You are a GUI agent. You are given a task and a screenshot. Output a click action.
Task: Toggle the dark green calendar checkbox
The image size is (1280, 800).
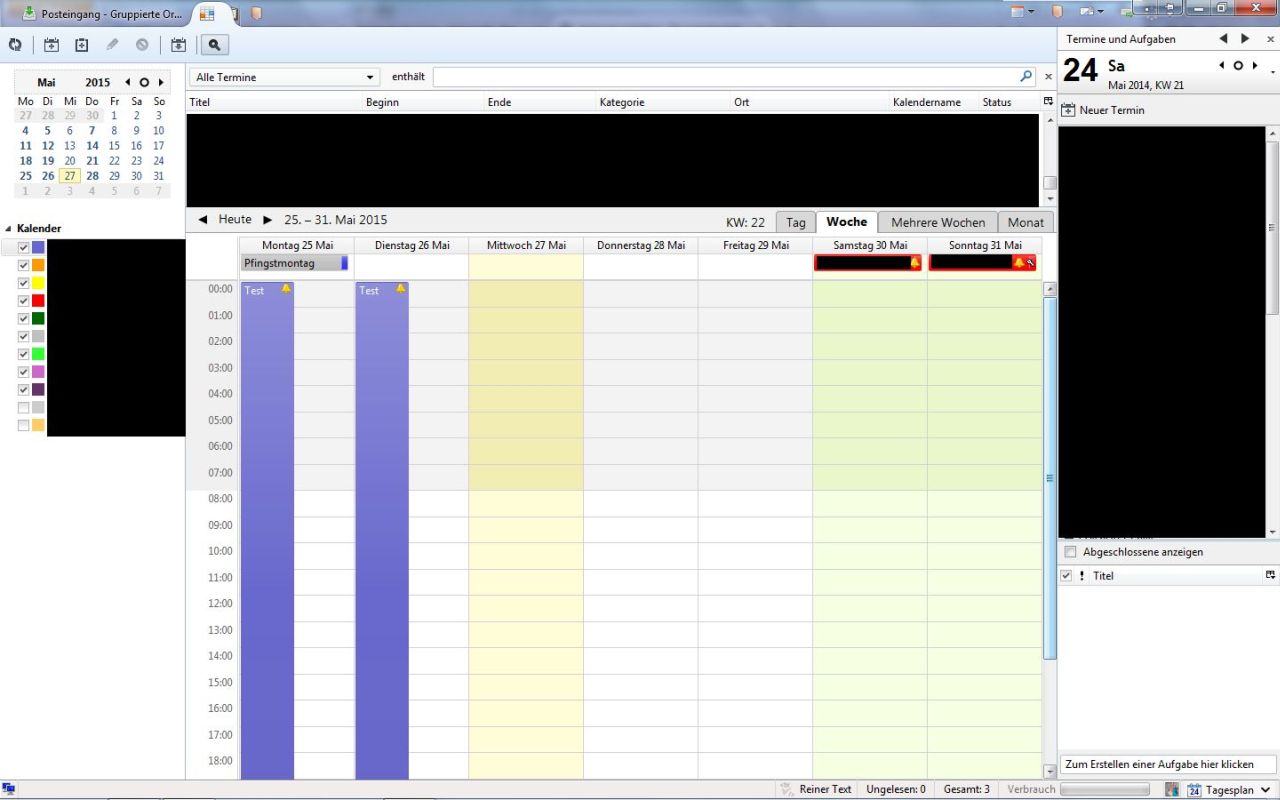23,318
